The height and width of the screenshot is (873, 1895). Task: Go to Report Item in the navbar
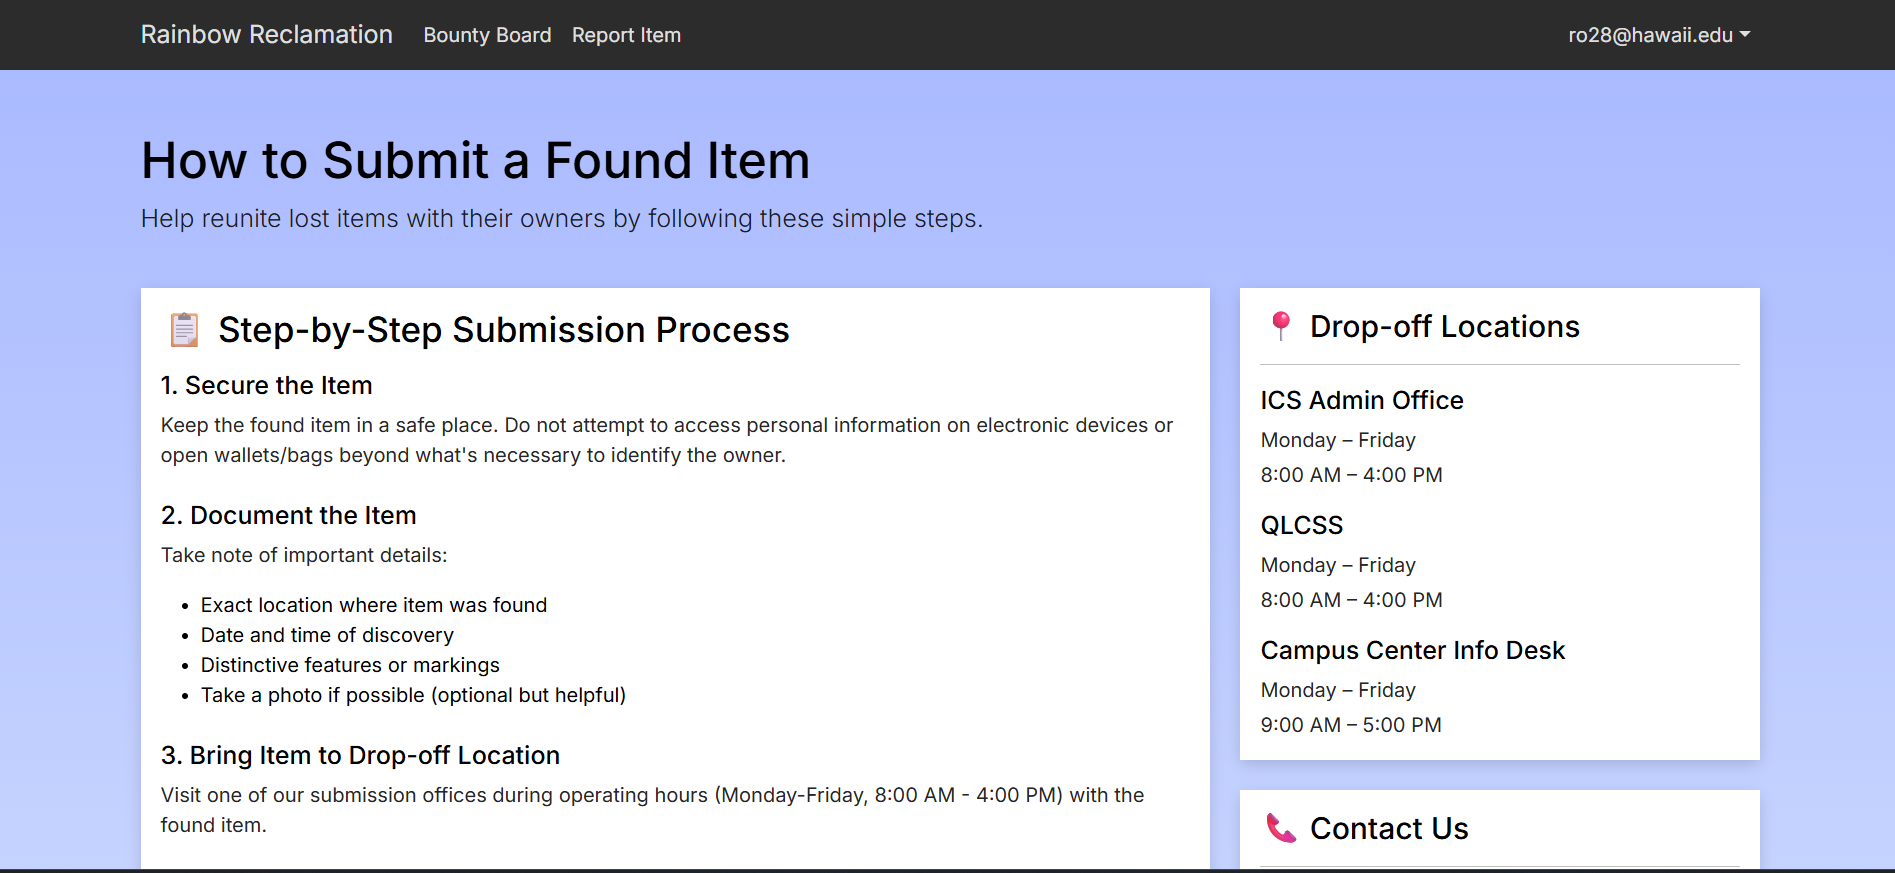[x=626, y=35]
